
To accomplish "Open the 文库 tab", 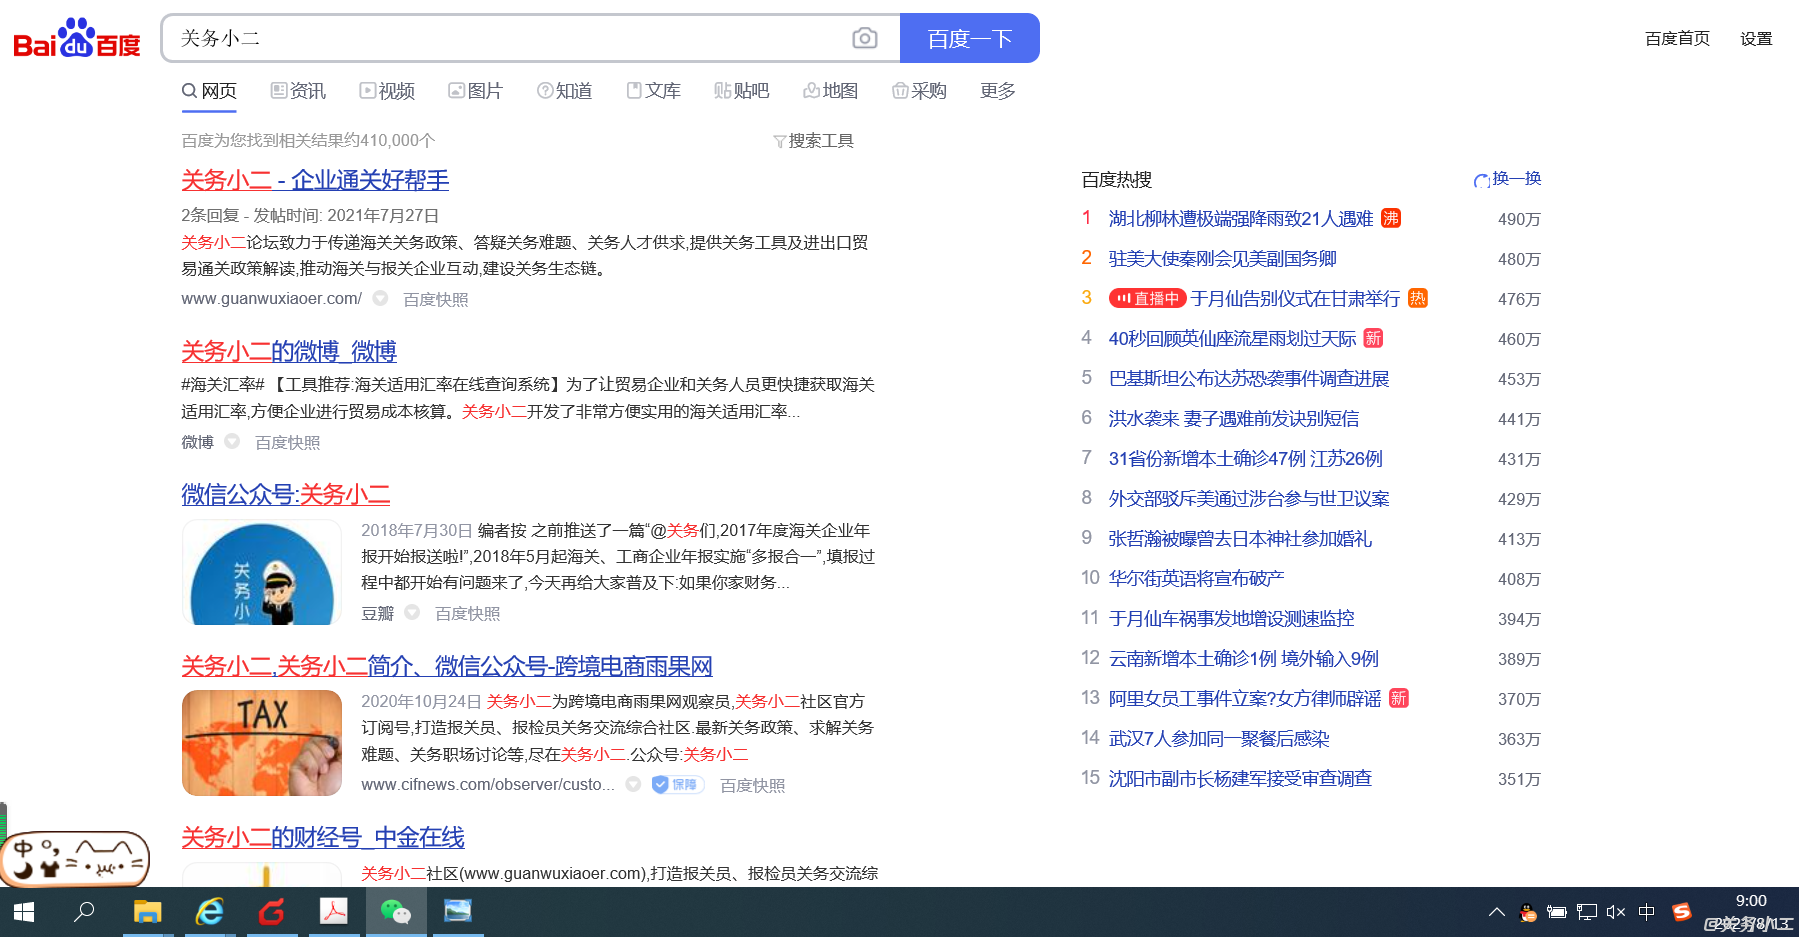I will (x=653, y=91).
